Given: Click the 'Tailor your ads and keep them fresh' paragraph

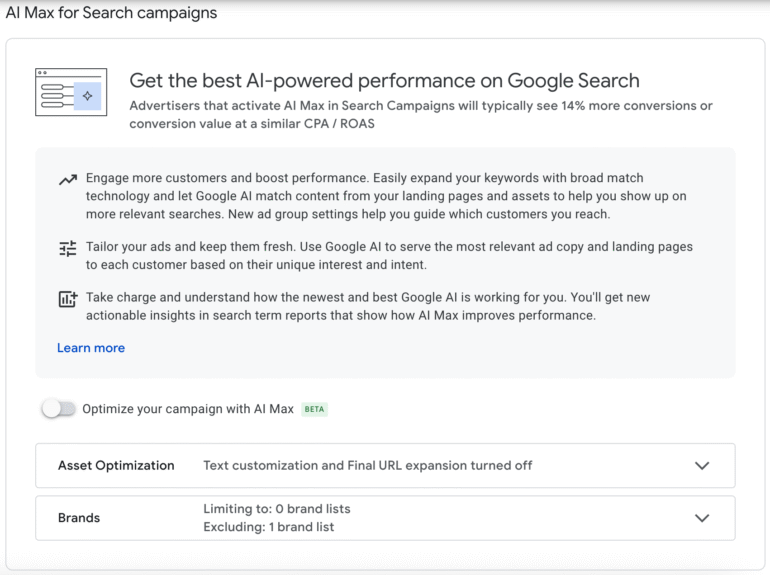Looking at the screenshot, I should pos(389,255).
